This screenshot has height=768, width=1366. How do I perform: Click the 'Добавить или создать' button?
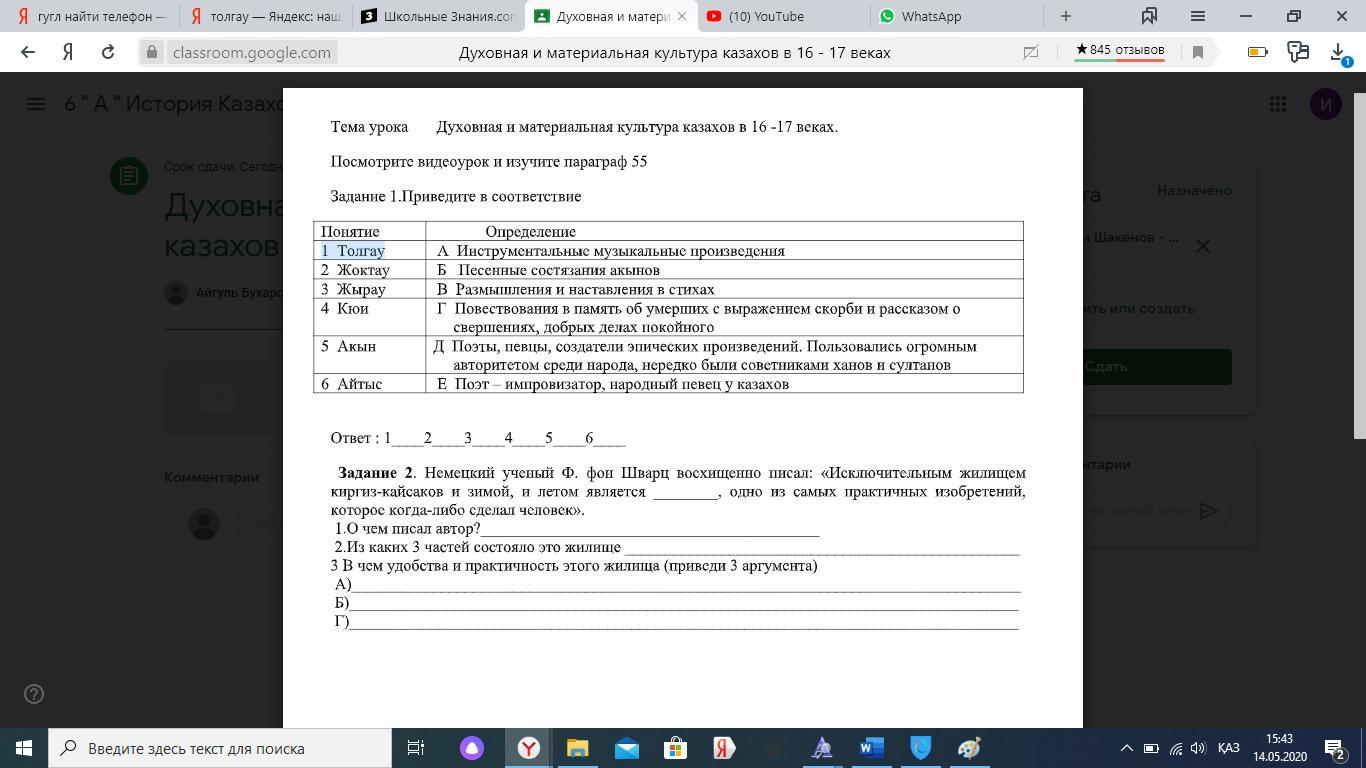(1159, 308)
